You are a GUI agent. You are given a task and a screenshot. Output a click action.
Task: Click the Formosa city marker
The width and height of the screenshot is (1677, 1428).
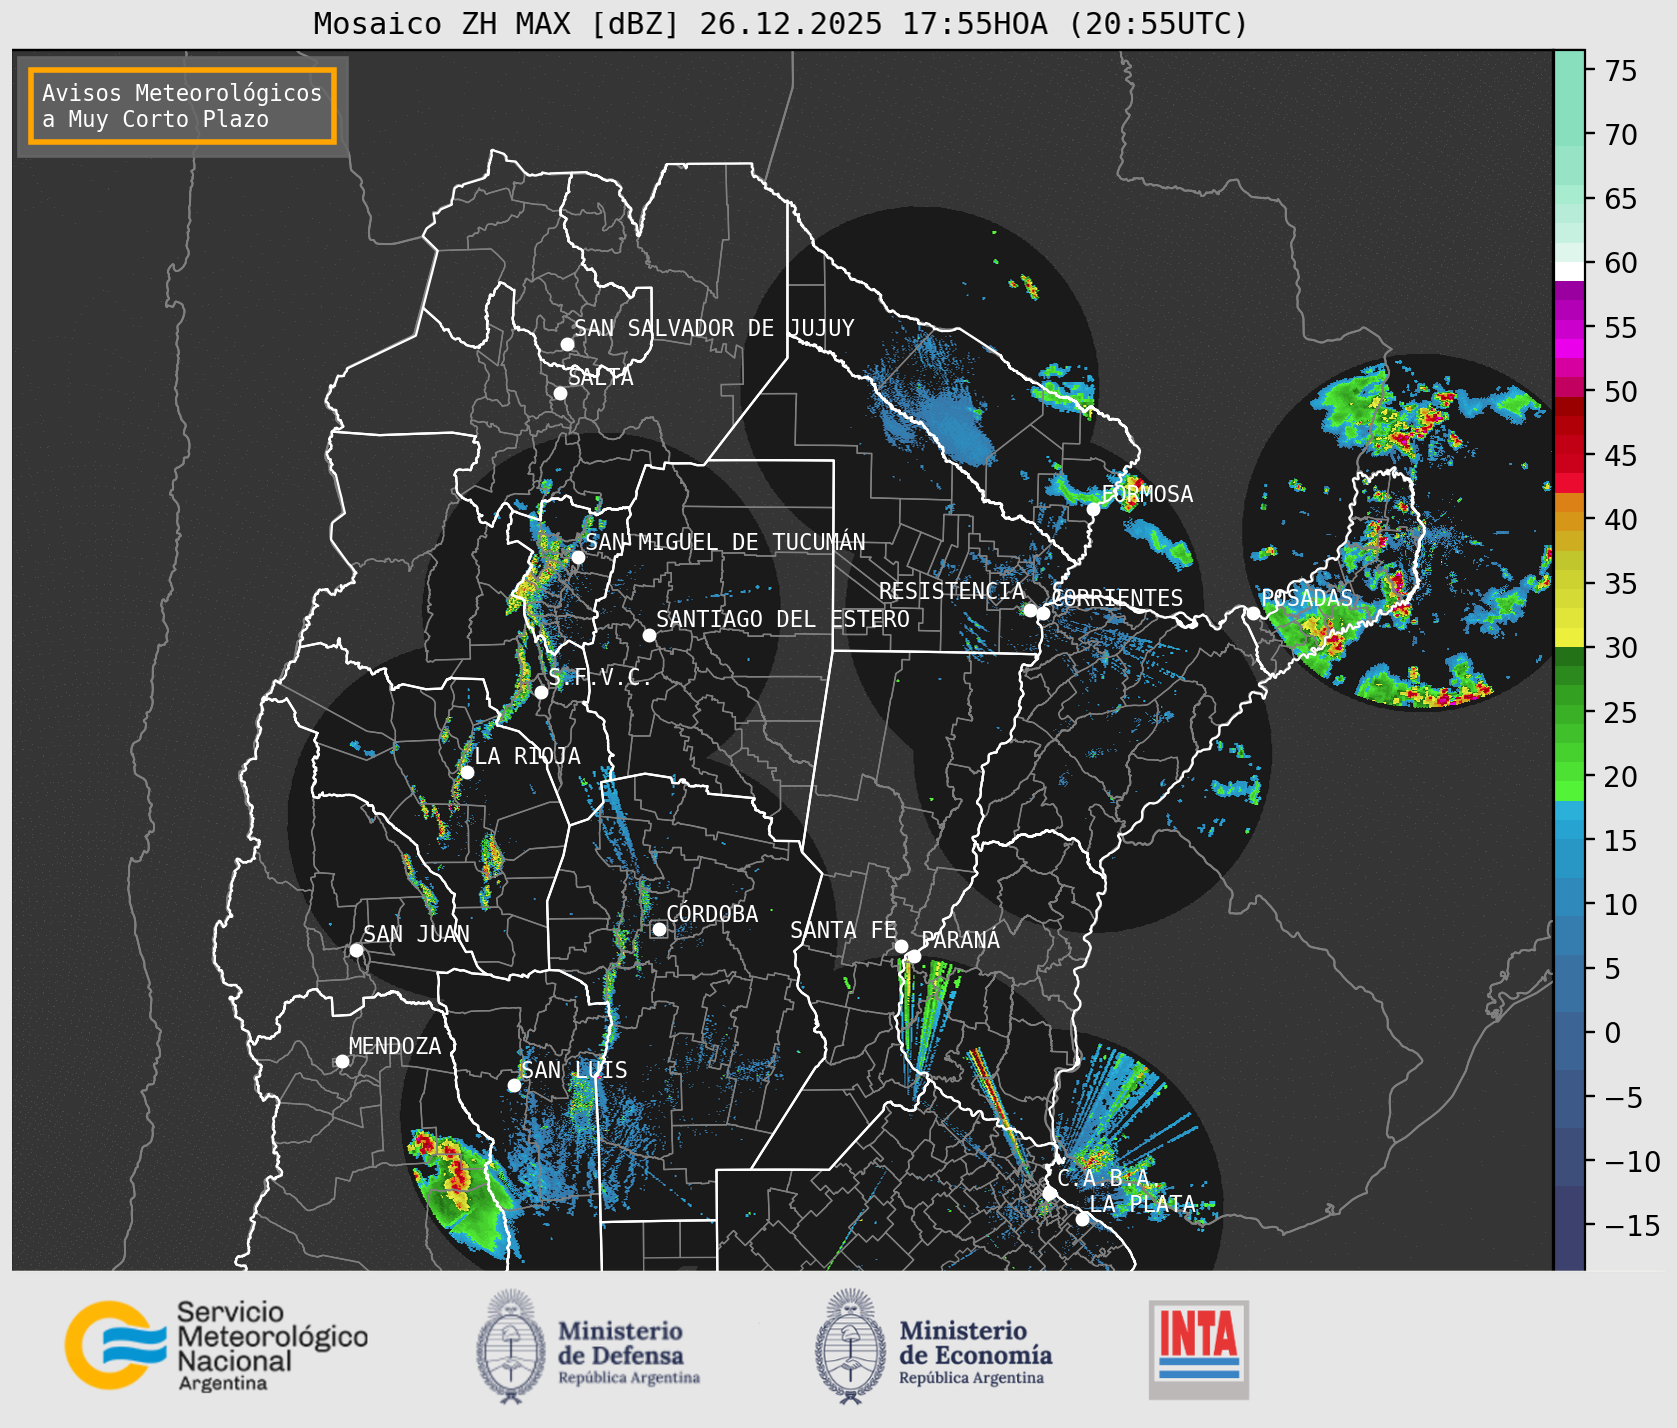(x=1094, y=509)
